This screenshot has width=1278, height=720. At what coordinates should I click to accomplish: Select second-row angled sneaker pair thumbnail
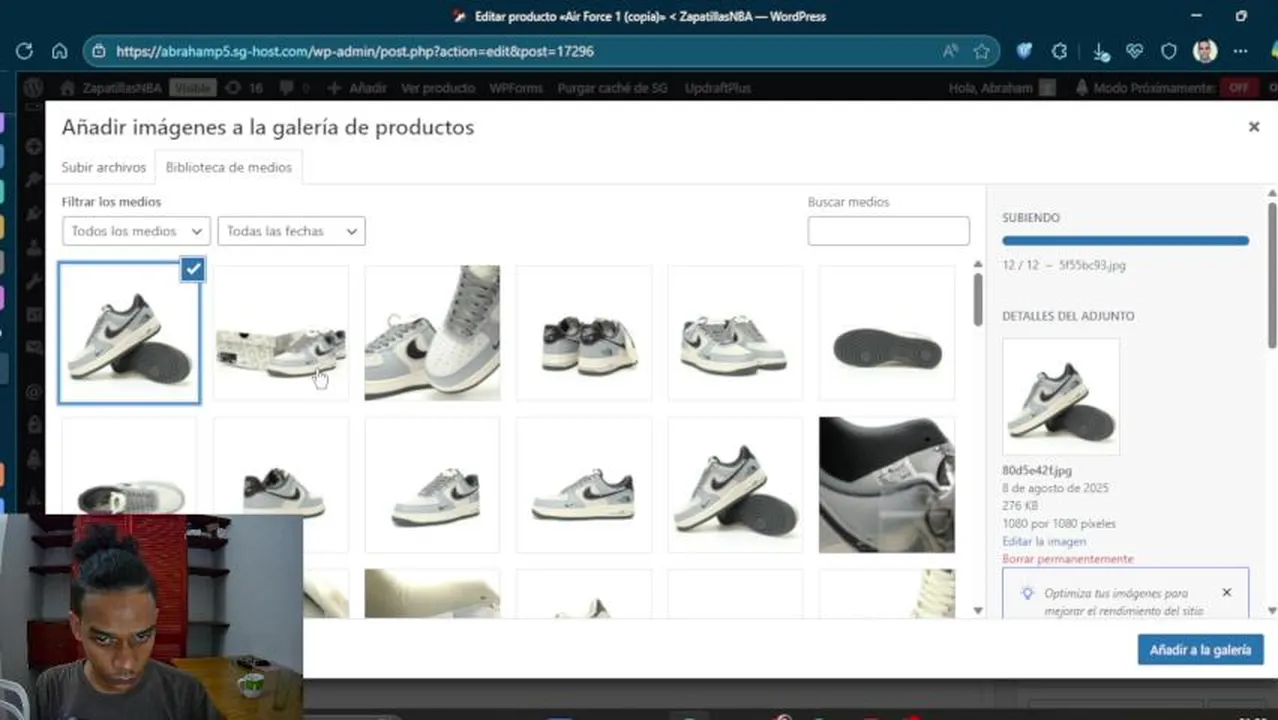point(735,485)
